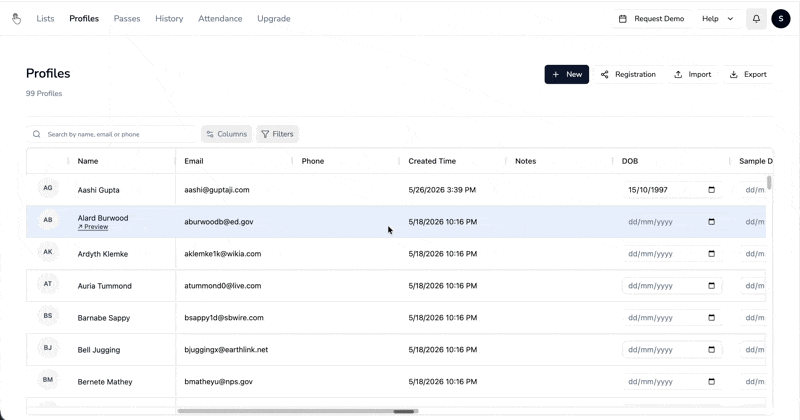Open the Registration share button
Screen dimensions: 800x420
[x=628, y=75]
